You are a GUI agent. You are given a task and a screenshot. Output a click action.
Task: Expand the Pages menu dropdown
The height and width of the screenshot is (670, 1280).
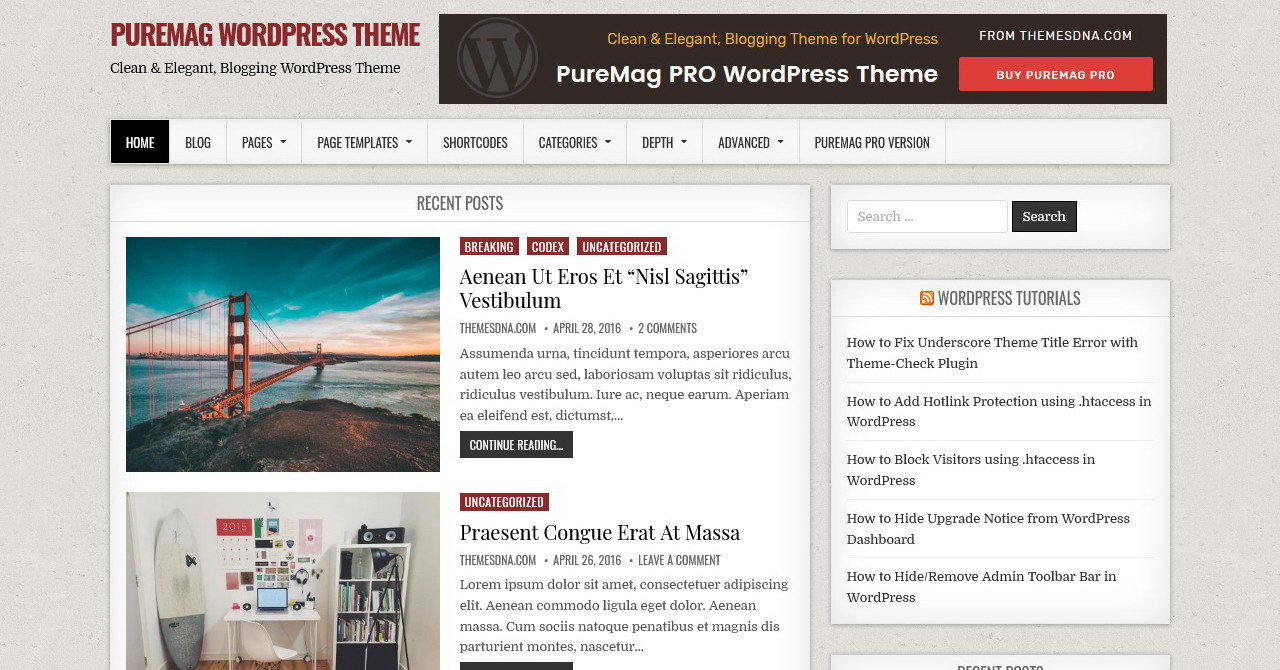click(x=264, y=142)
